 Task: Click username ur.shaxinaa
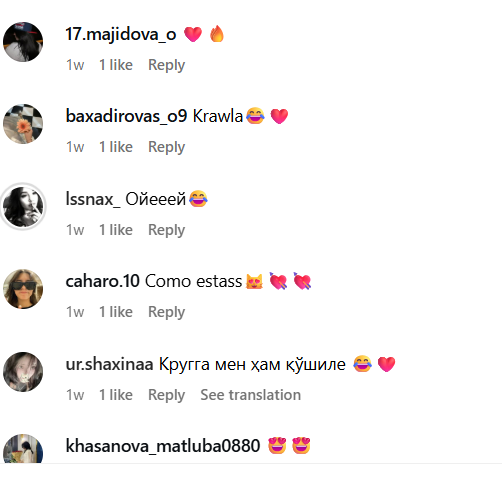pos(109,364)
